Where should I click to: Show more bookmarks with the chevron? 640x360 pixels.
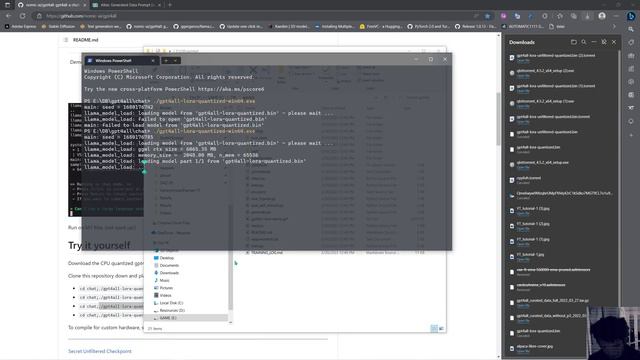tap(614, 26)
